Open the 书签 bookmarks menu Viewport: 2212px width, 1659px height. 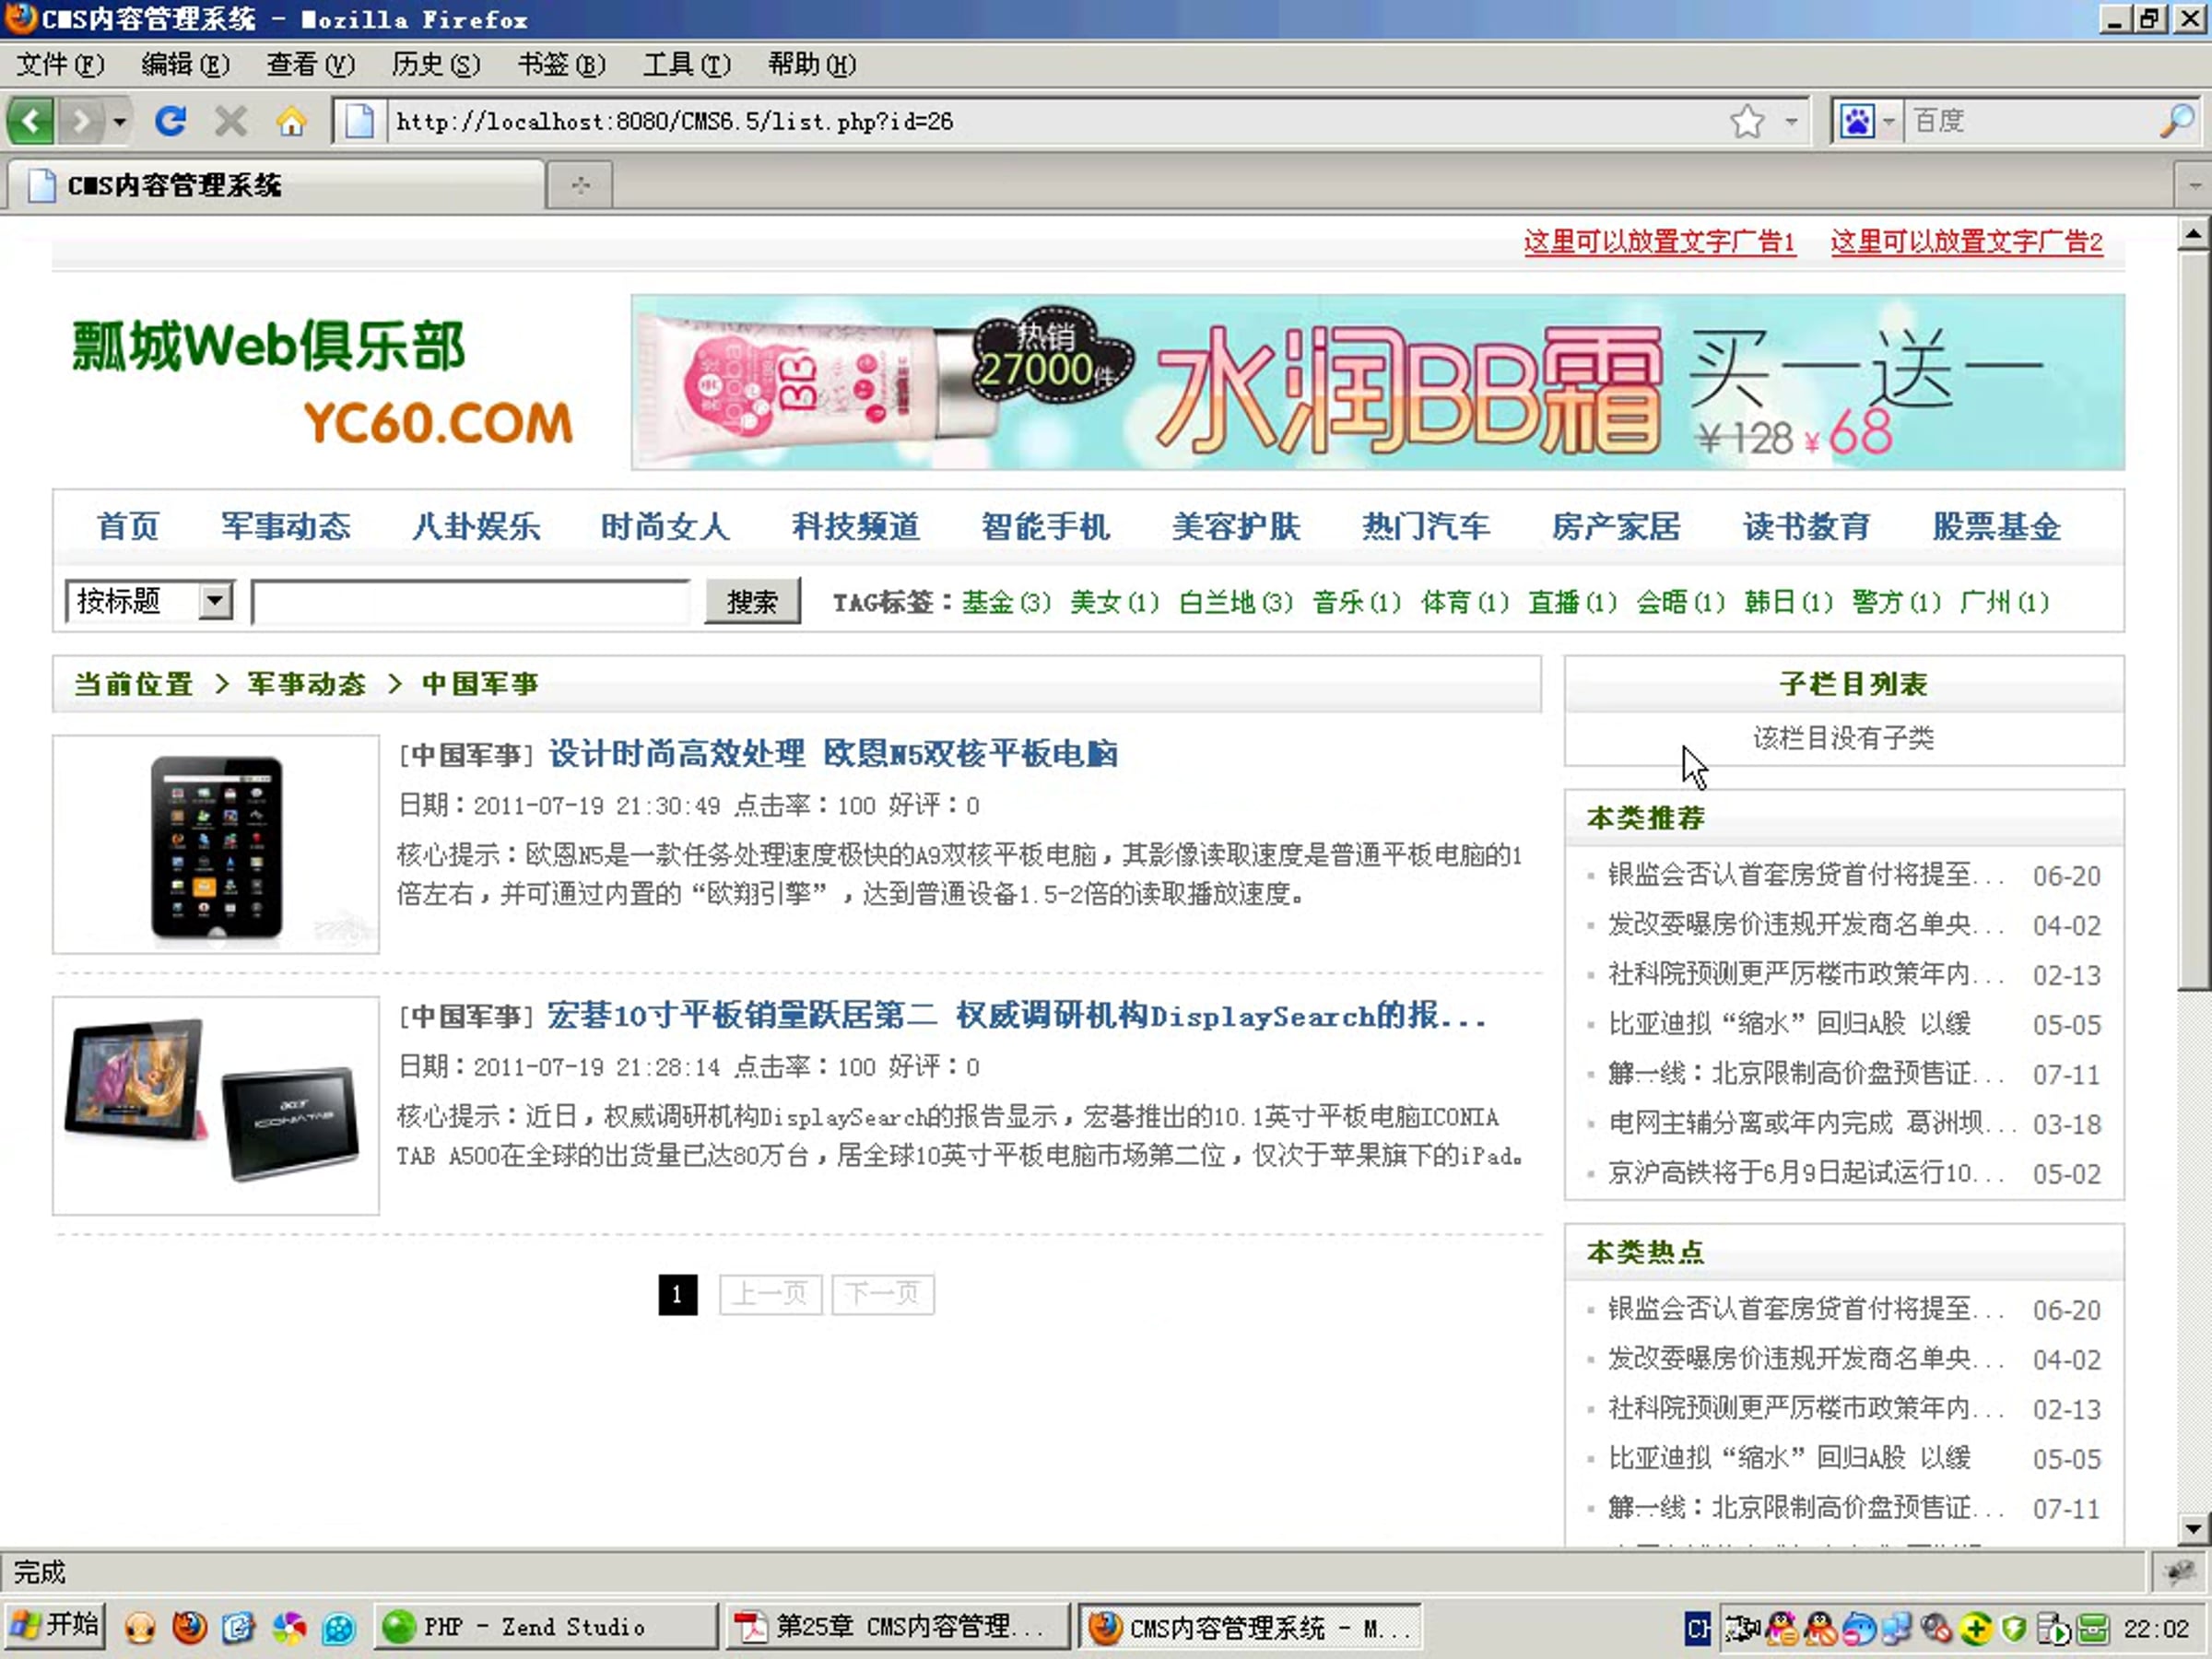[560, 65]
